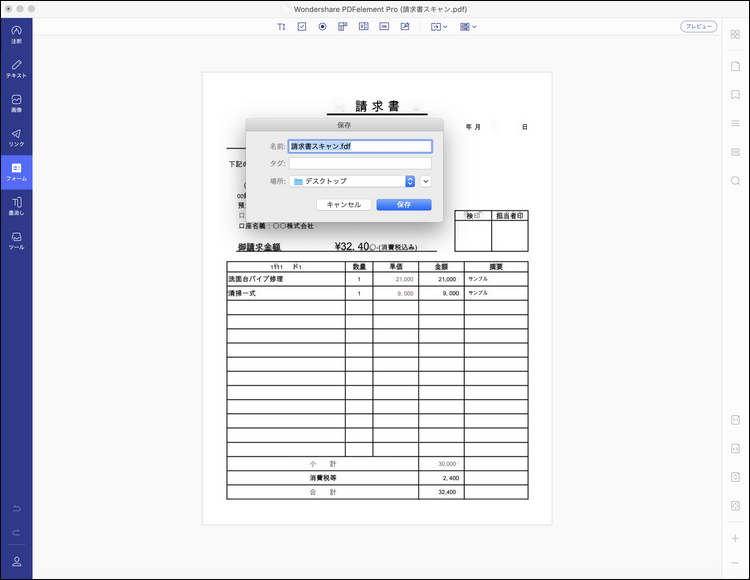The width and height of the screenshot is (750, 580).
Task: Click the undo arrow in sidebar
Action: point(16,508)
